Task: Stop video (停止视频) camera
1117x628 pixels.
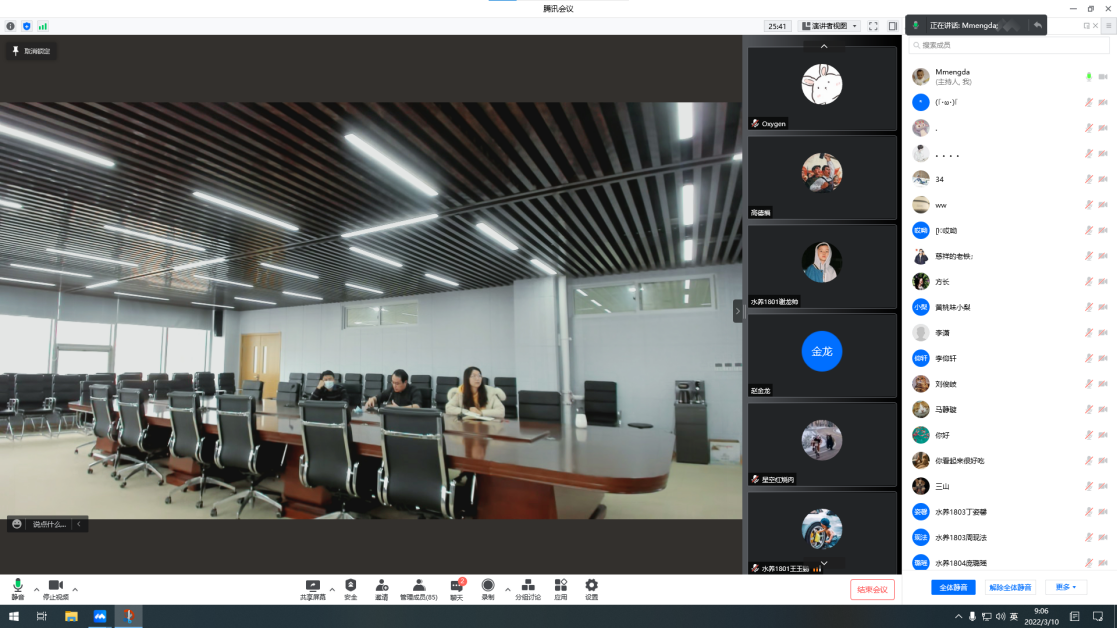Action: [56, 589]
